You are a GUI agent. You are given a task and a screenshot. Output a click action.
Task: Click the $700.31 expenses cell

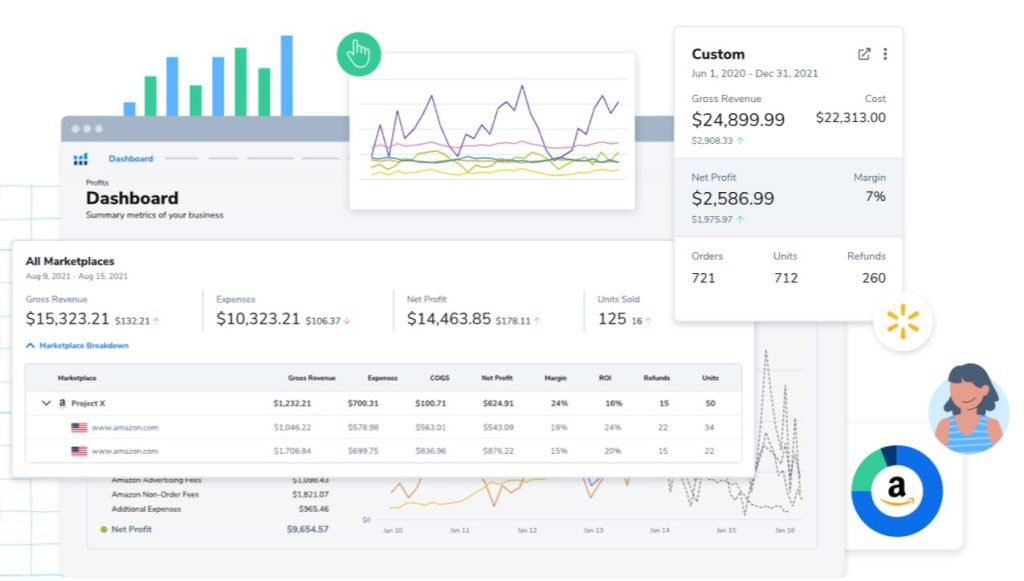363,403
